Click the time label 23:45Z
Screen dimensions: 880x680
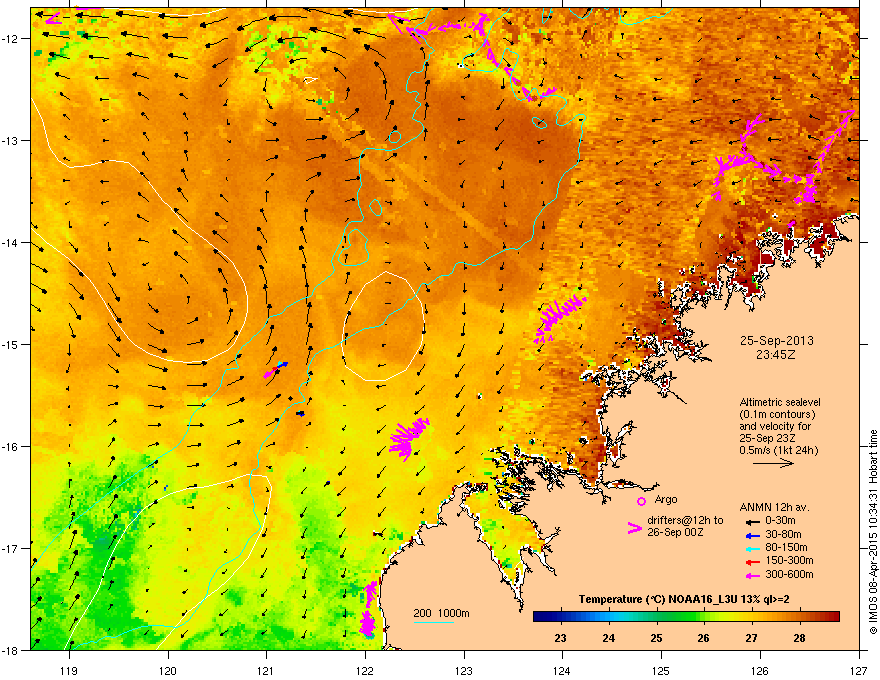tap(776, 355)
